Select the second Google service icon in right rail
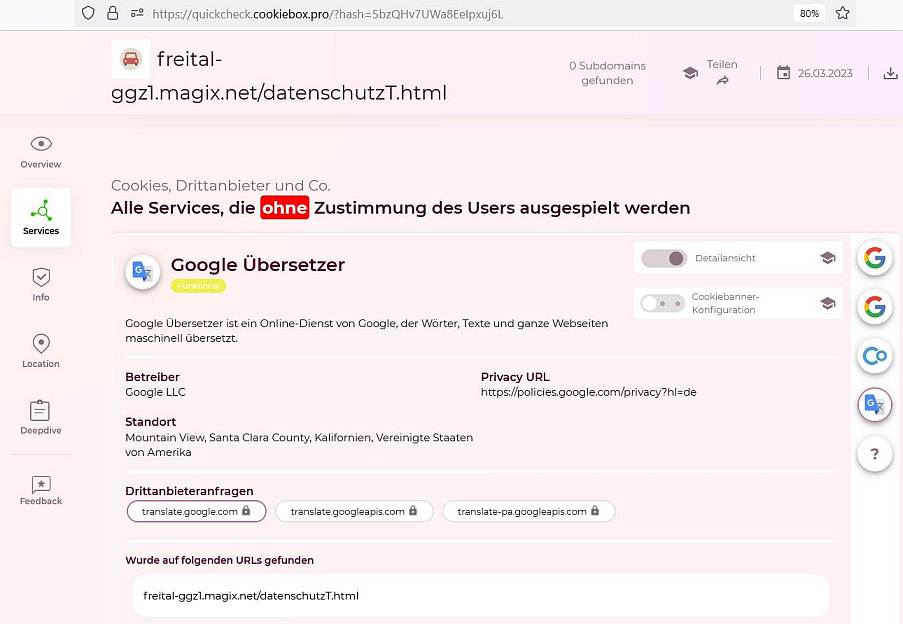The height and width of the screenshot is (624, 903). pos(875,307)
